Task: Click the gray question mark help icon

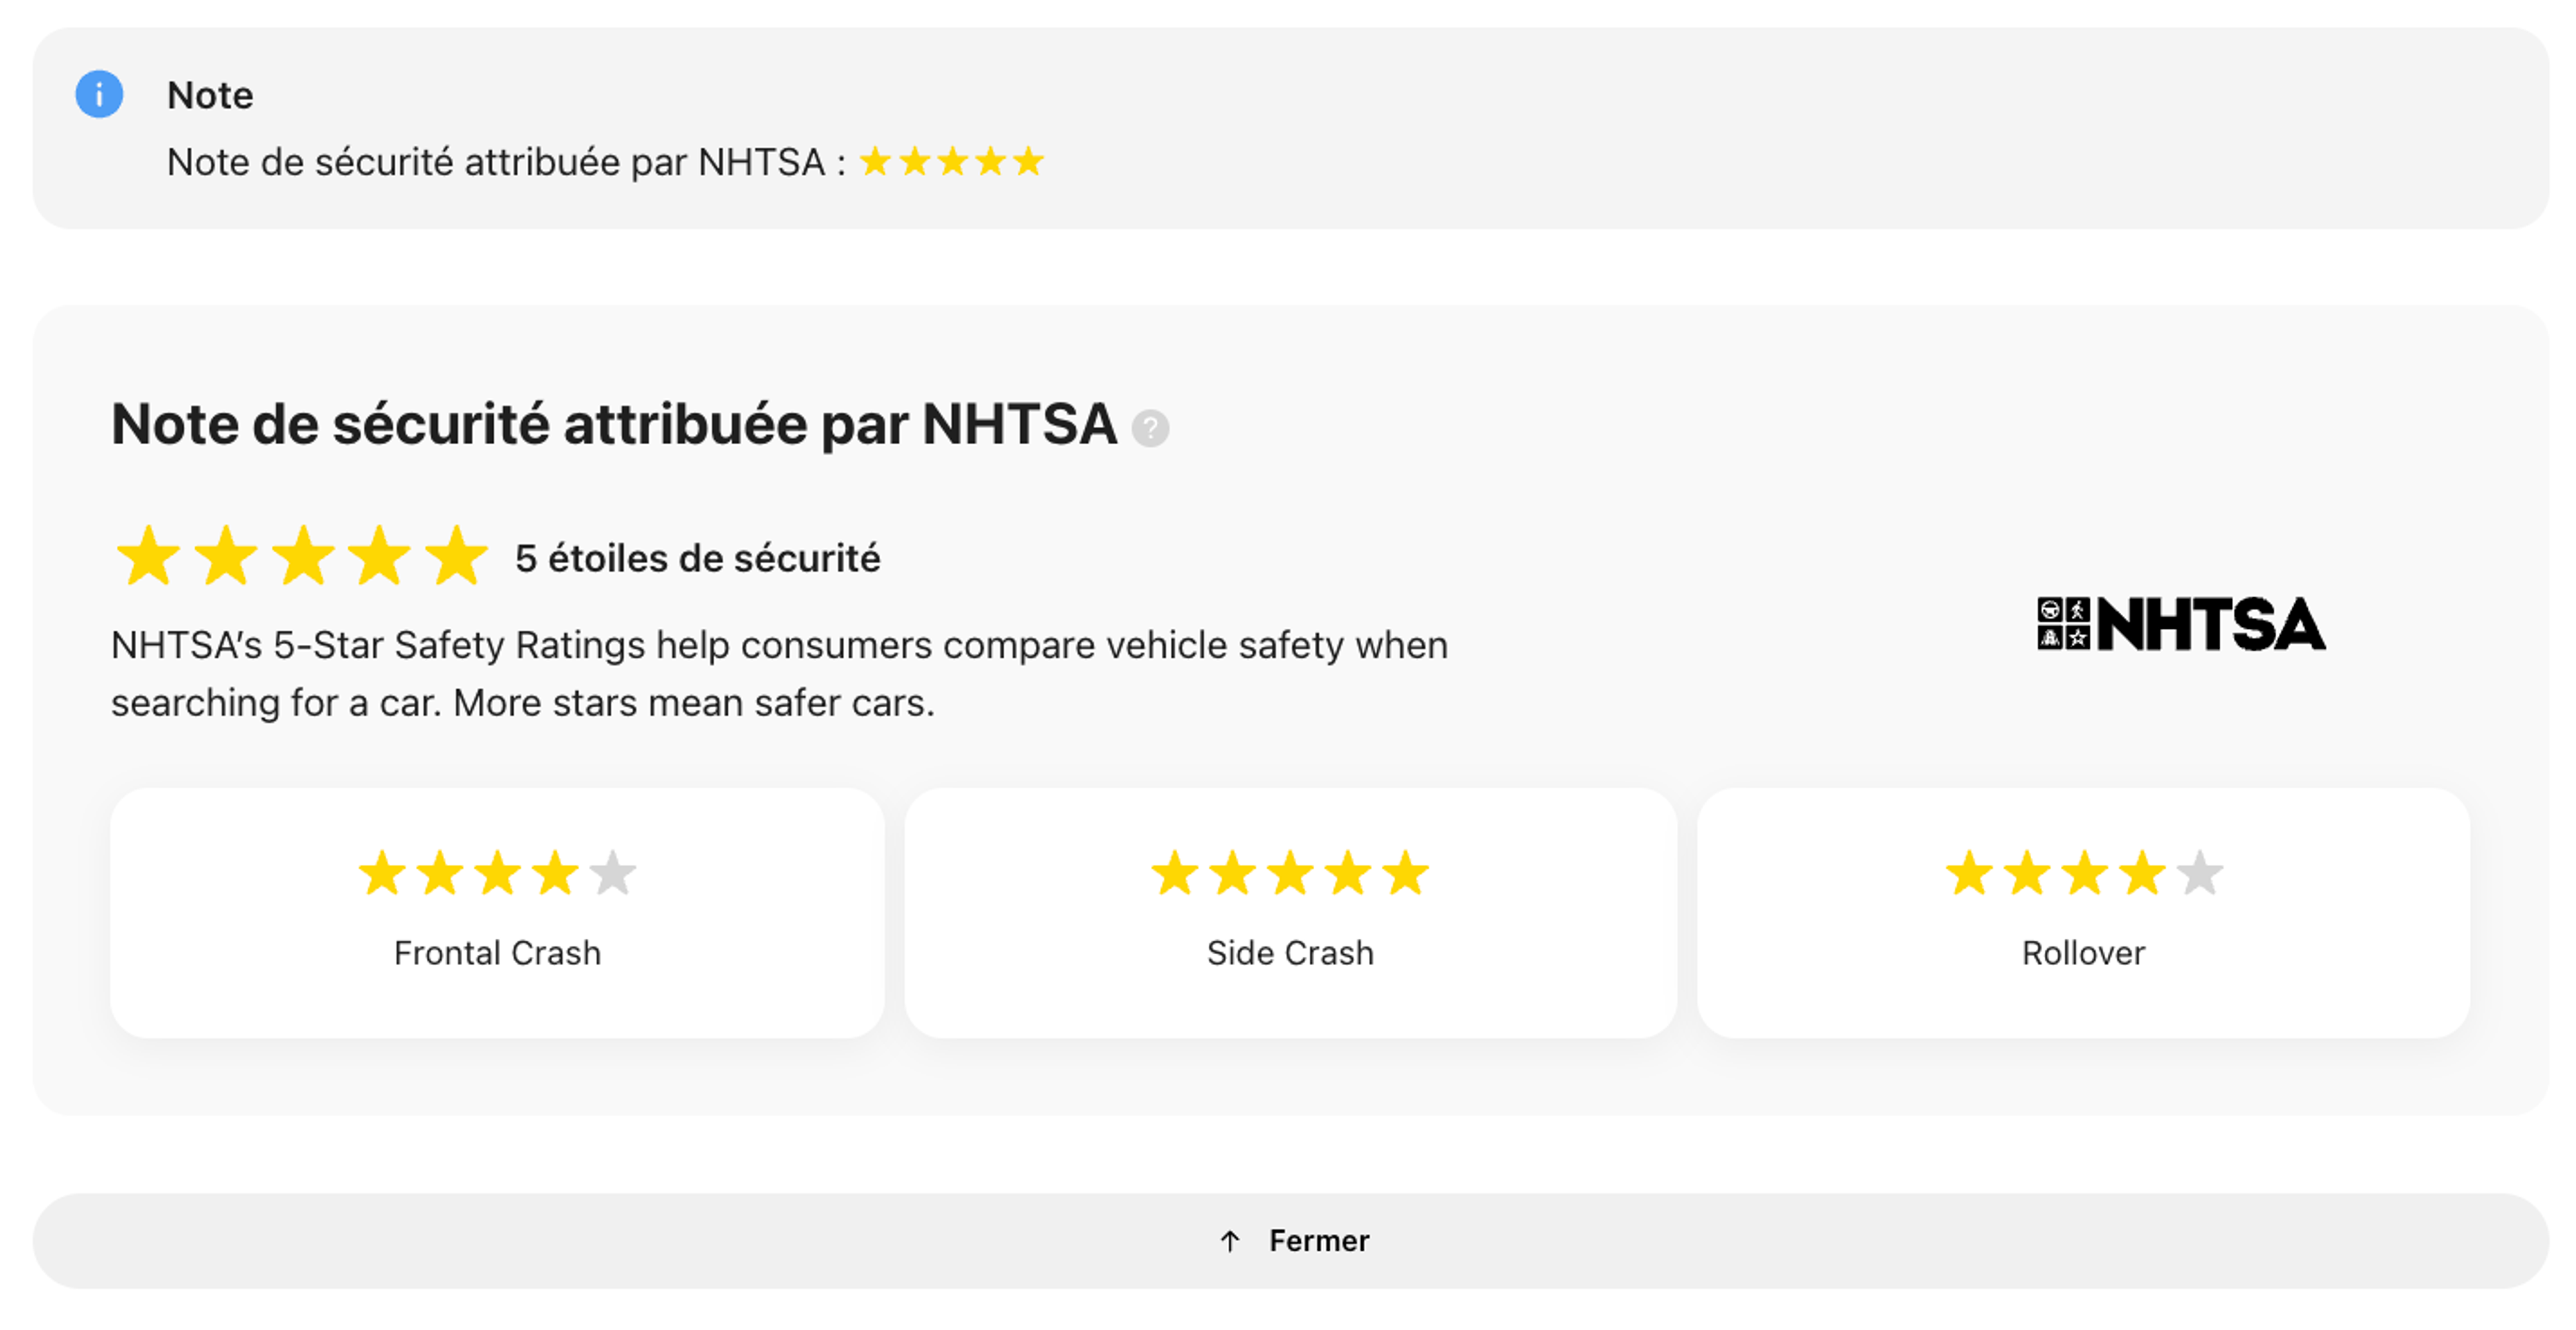Action: [x=1150, y=429]
